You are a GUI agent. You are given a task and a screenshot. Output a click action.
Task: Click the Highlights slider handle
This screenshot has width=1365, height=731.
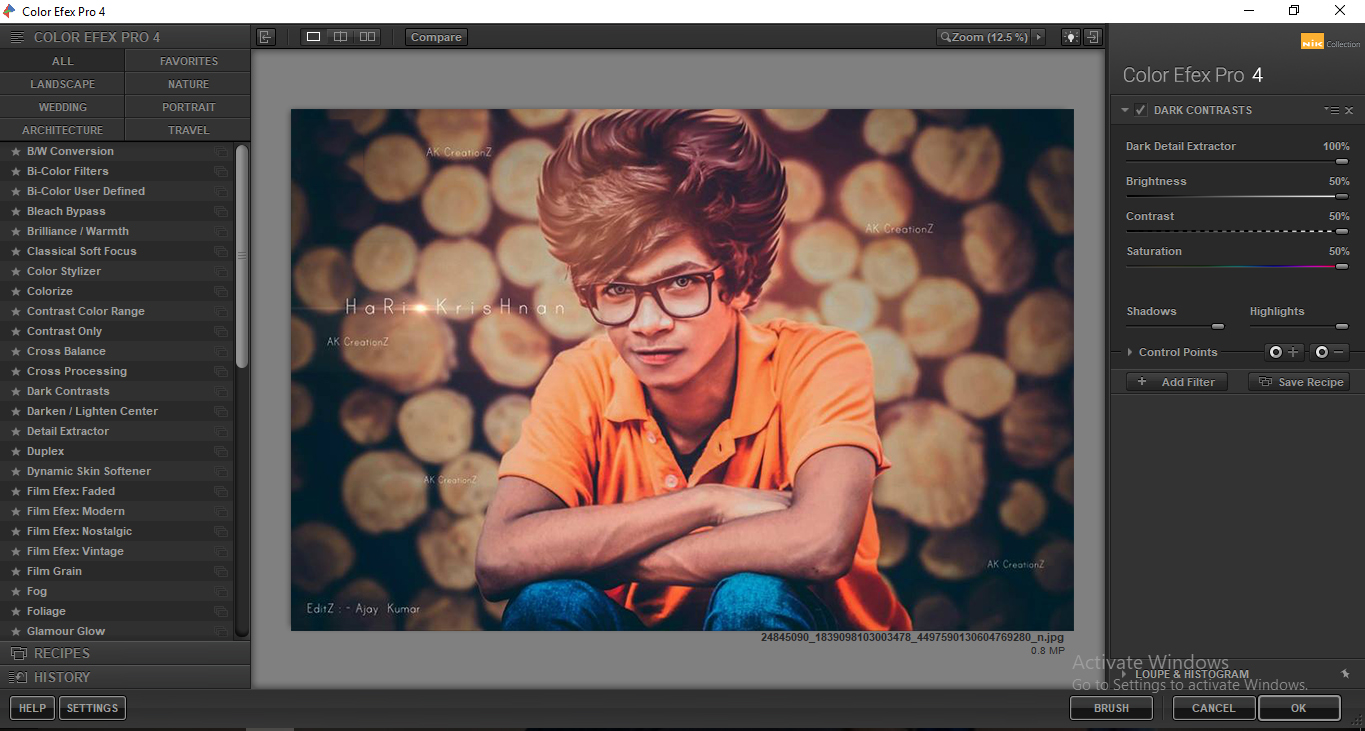pyautogui.click(x=1342, y=326)
